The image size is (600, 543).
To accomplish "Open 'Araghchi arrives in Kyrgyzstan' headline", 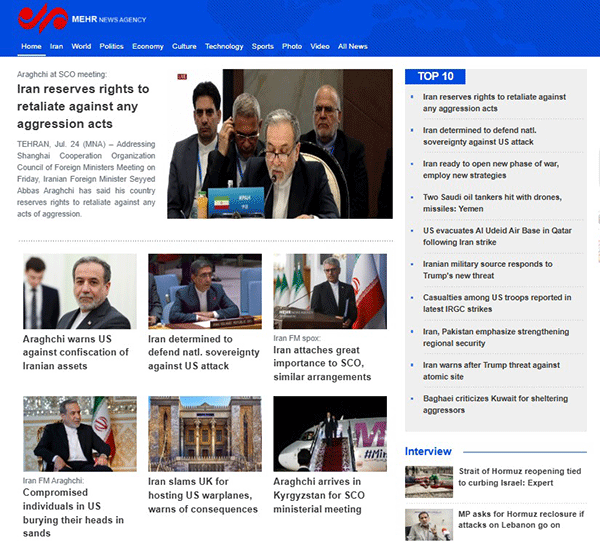I will (319, 495).
